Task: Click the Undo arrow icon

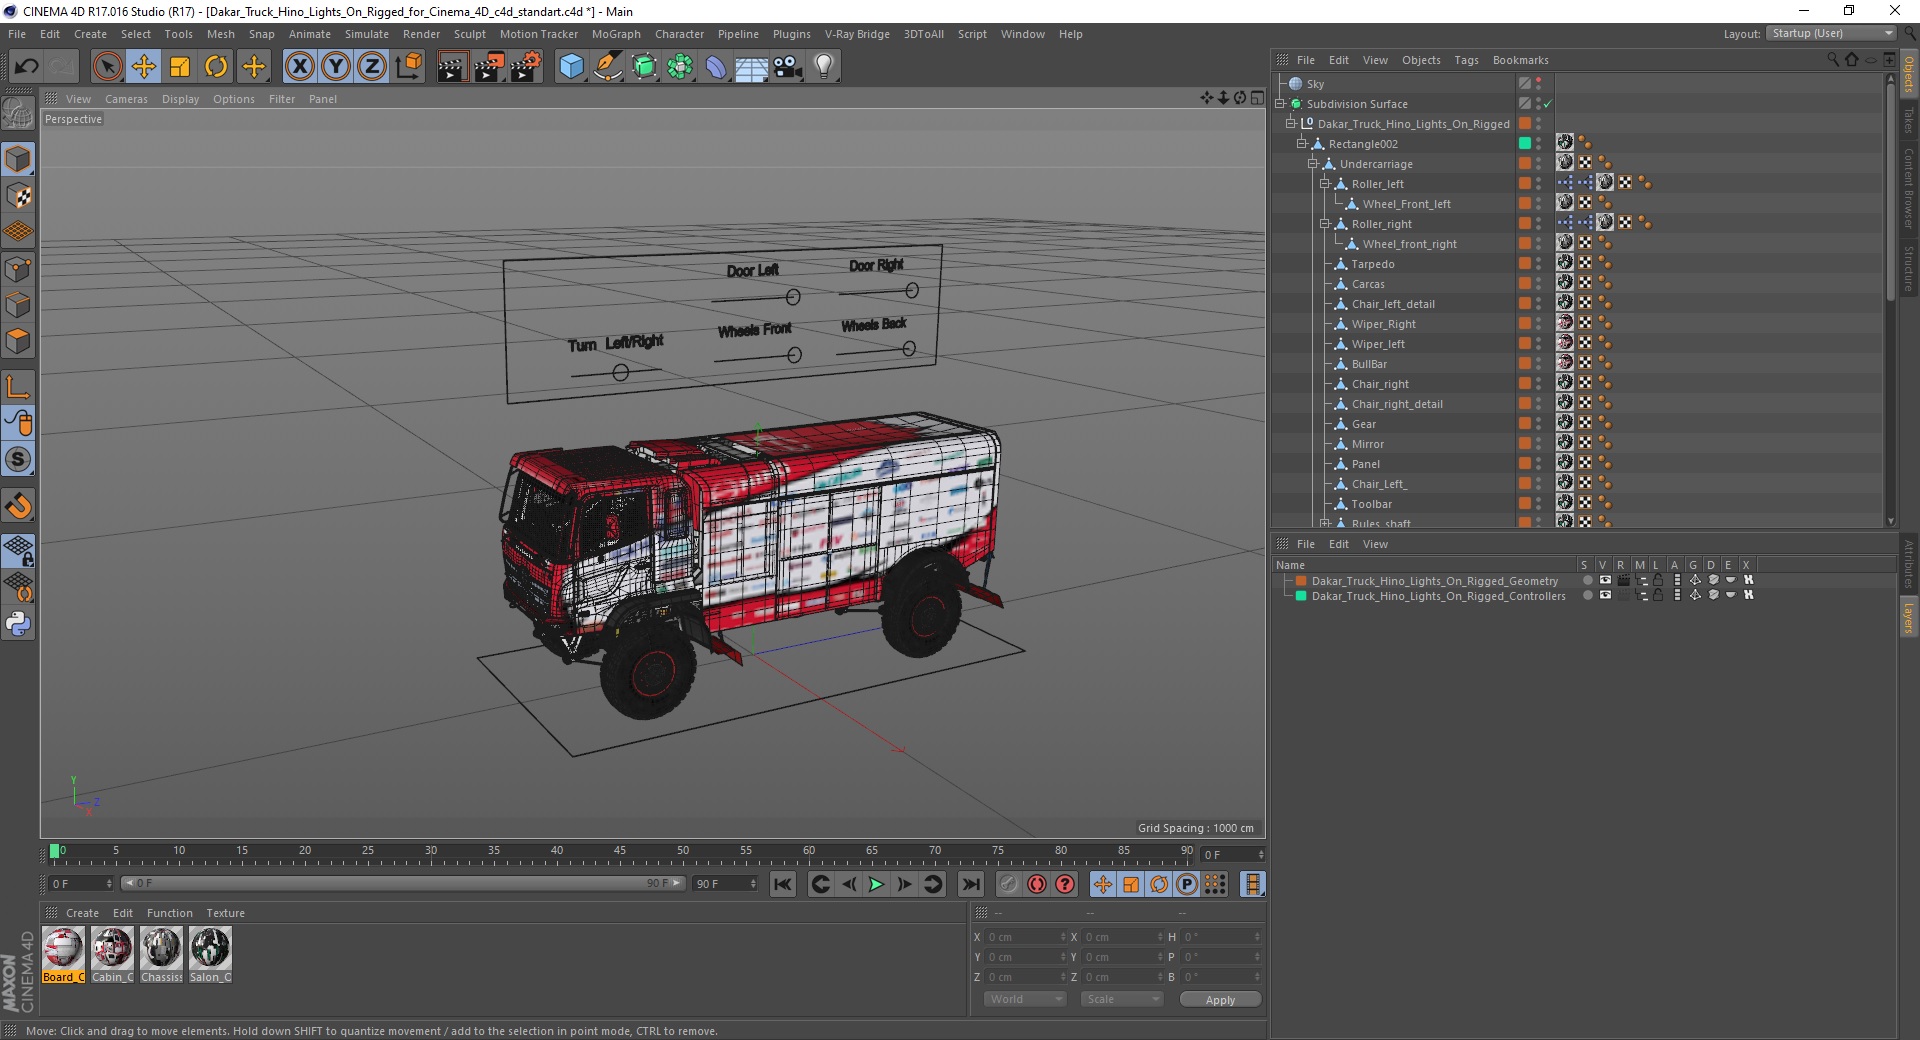Action: [27, 67]
